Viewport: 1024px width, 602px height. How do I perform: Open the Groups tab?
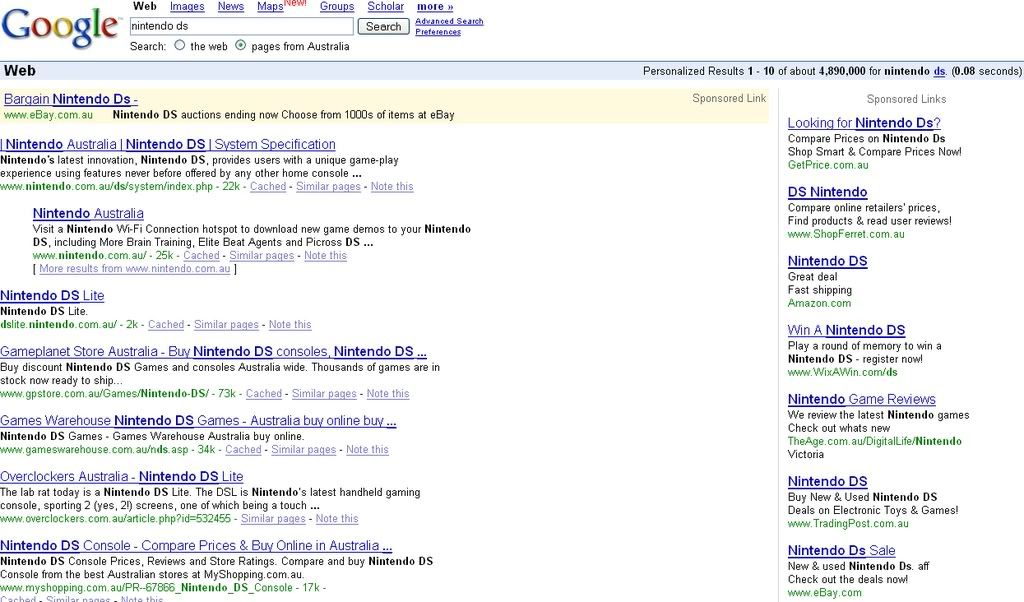point(337,7)
